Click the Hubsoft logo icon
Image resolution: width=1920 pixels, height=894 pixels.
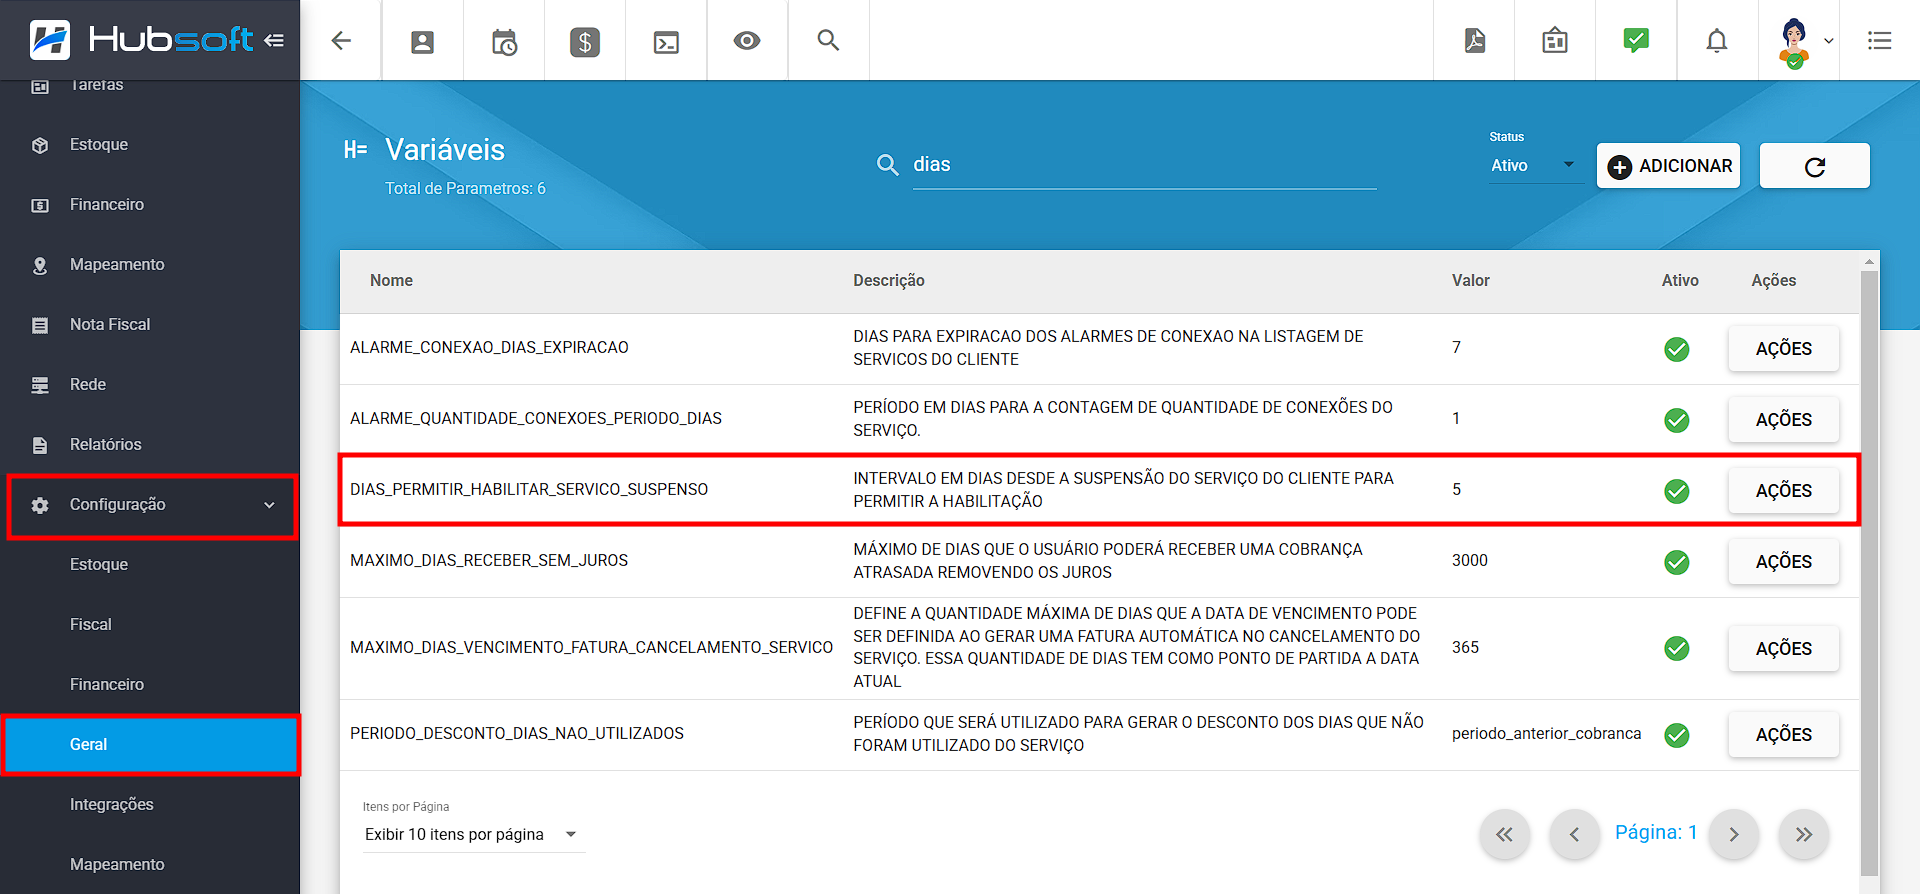tap(50, 40)
